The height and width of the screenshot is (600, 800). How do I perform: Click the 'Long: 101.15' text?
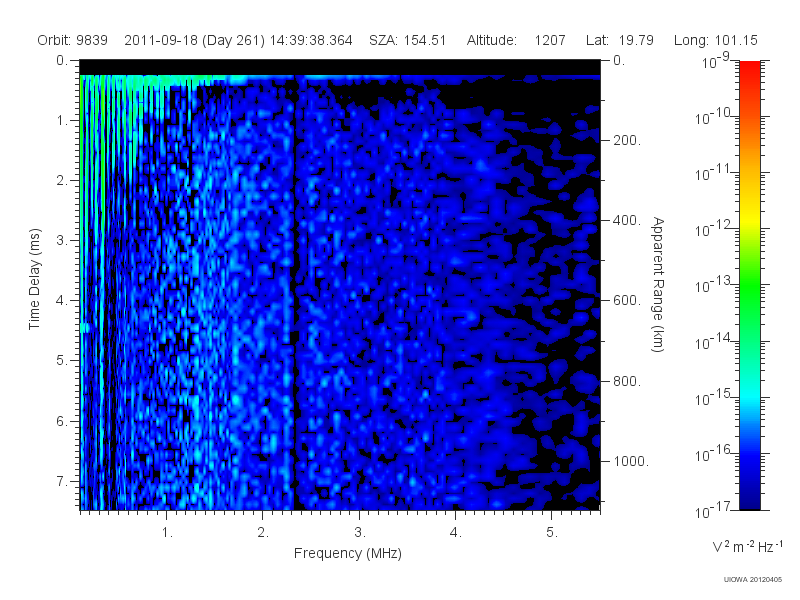click(716, 40)
